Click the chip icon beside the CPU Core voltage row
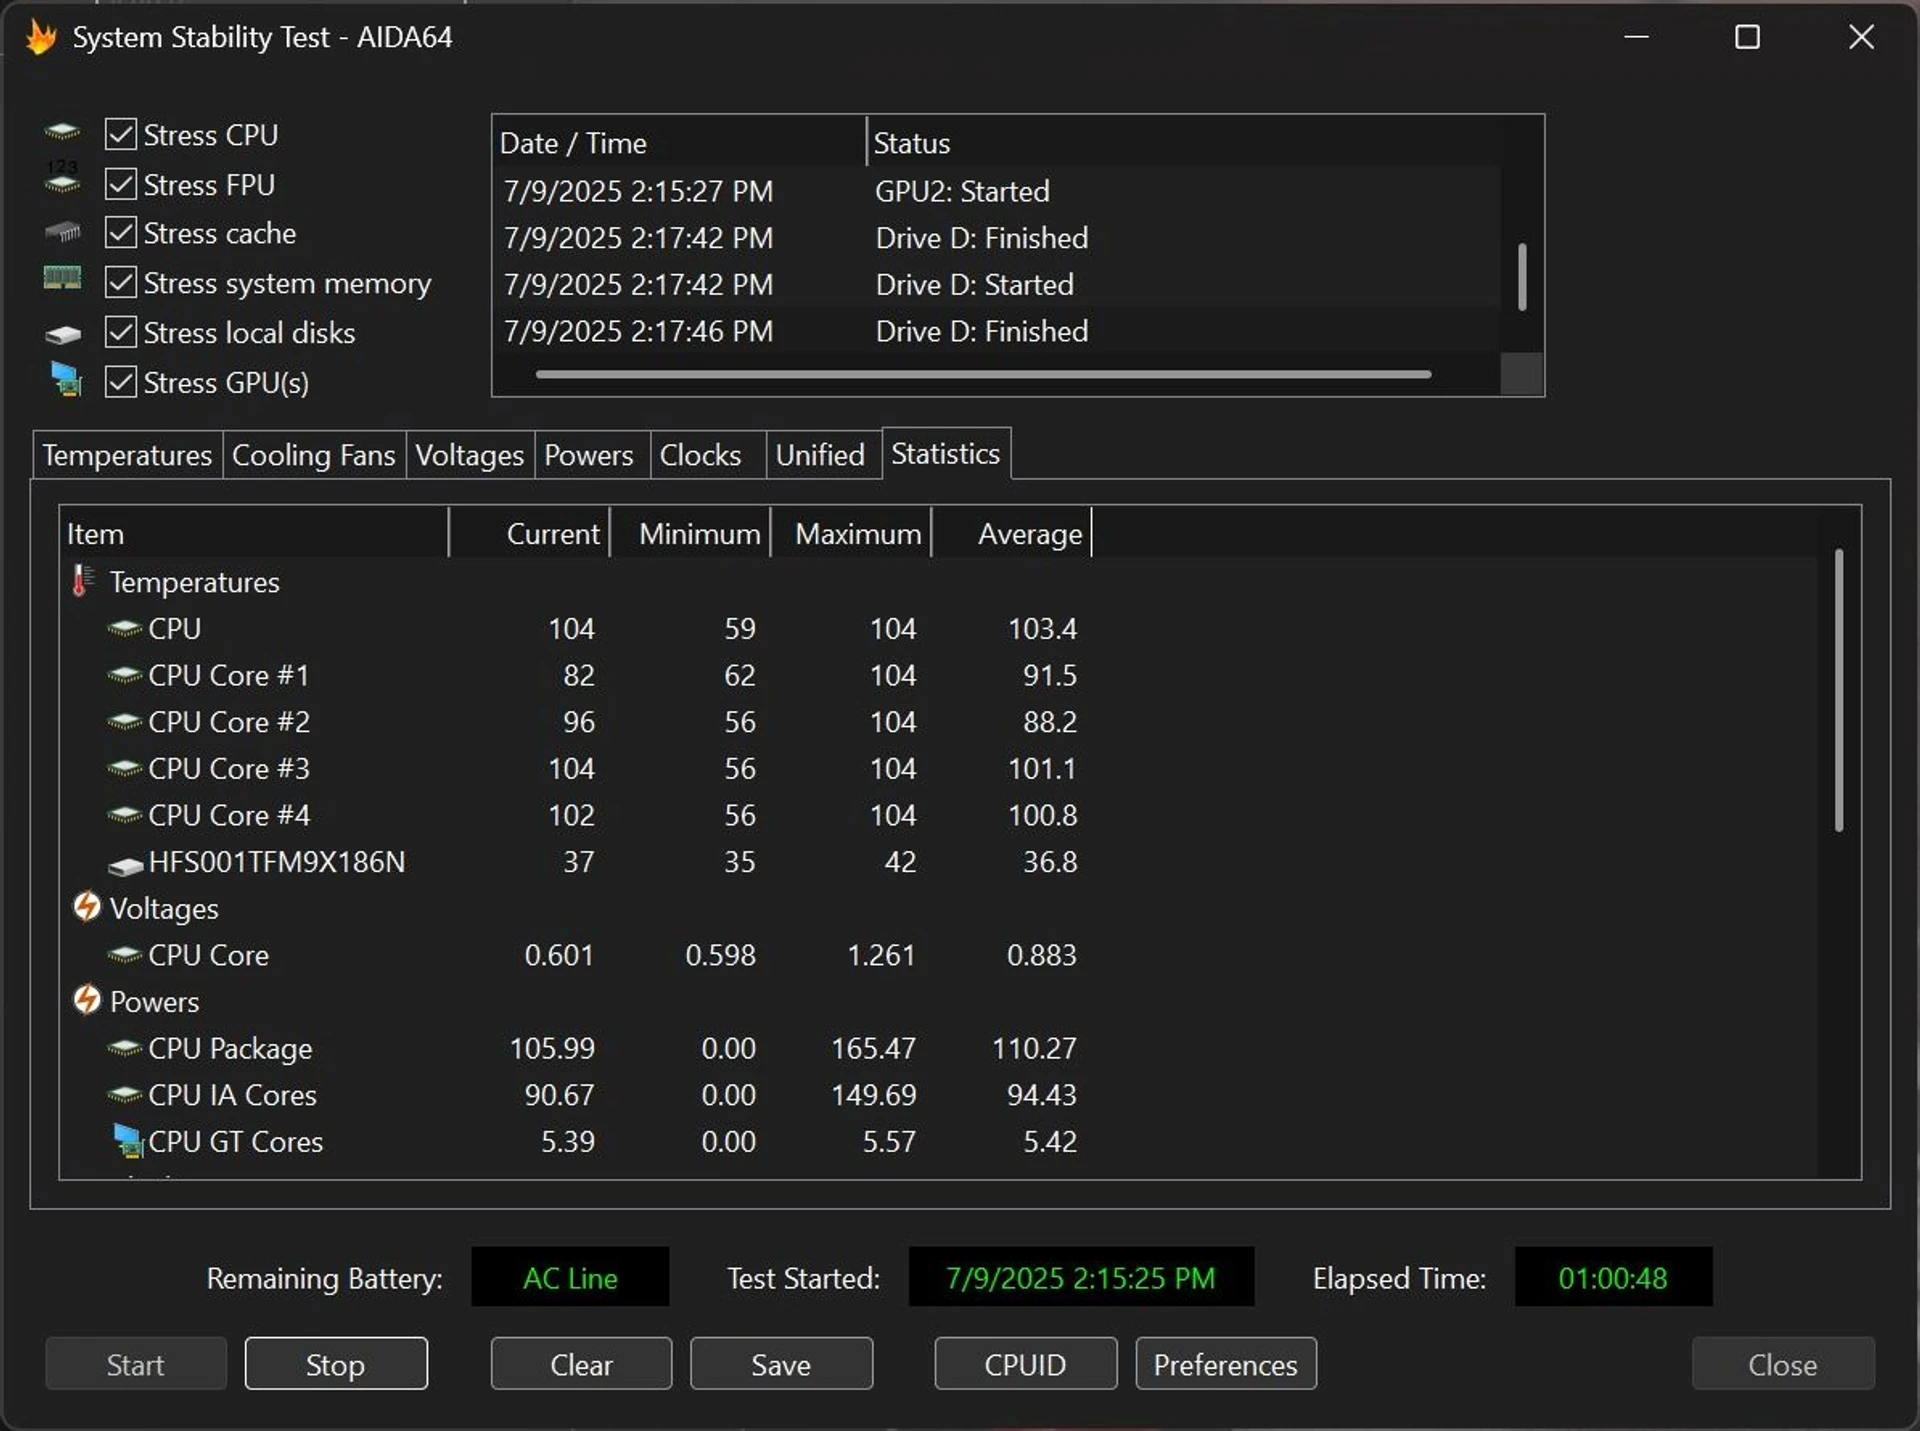Viewport: 1920px width, 1431px height. (124, 955)
